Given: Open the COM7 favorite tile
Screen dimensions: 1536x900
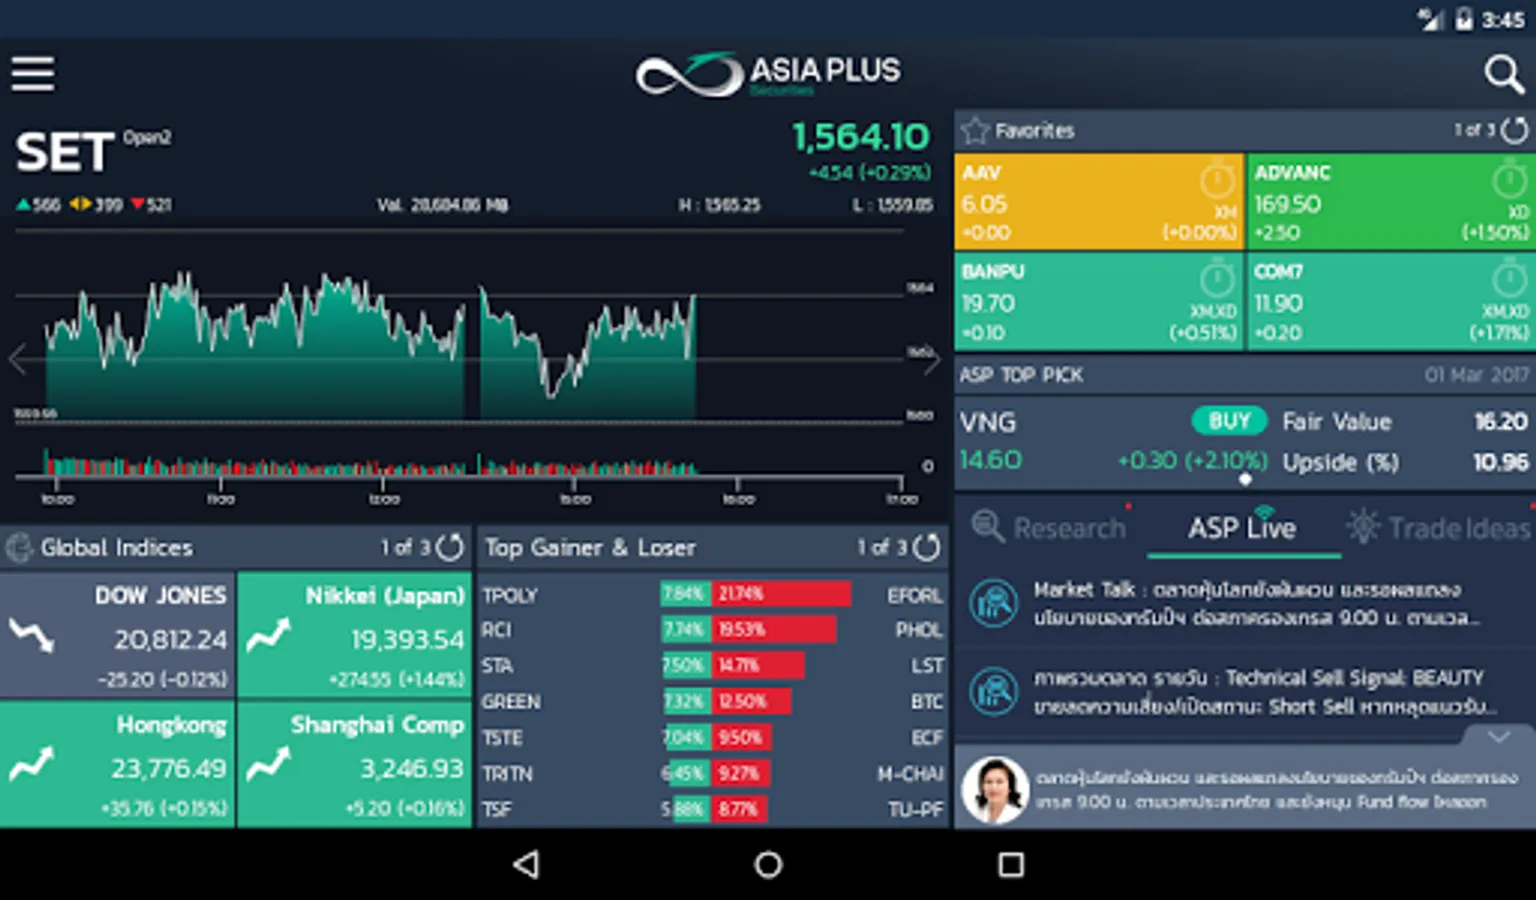Looking at the screenshot, I should tap(1391, 301).
